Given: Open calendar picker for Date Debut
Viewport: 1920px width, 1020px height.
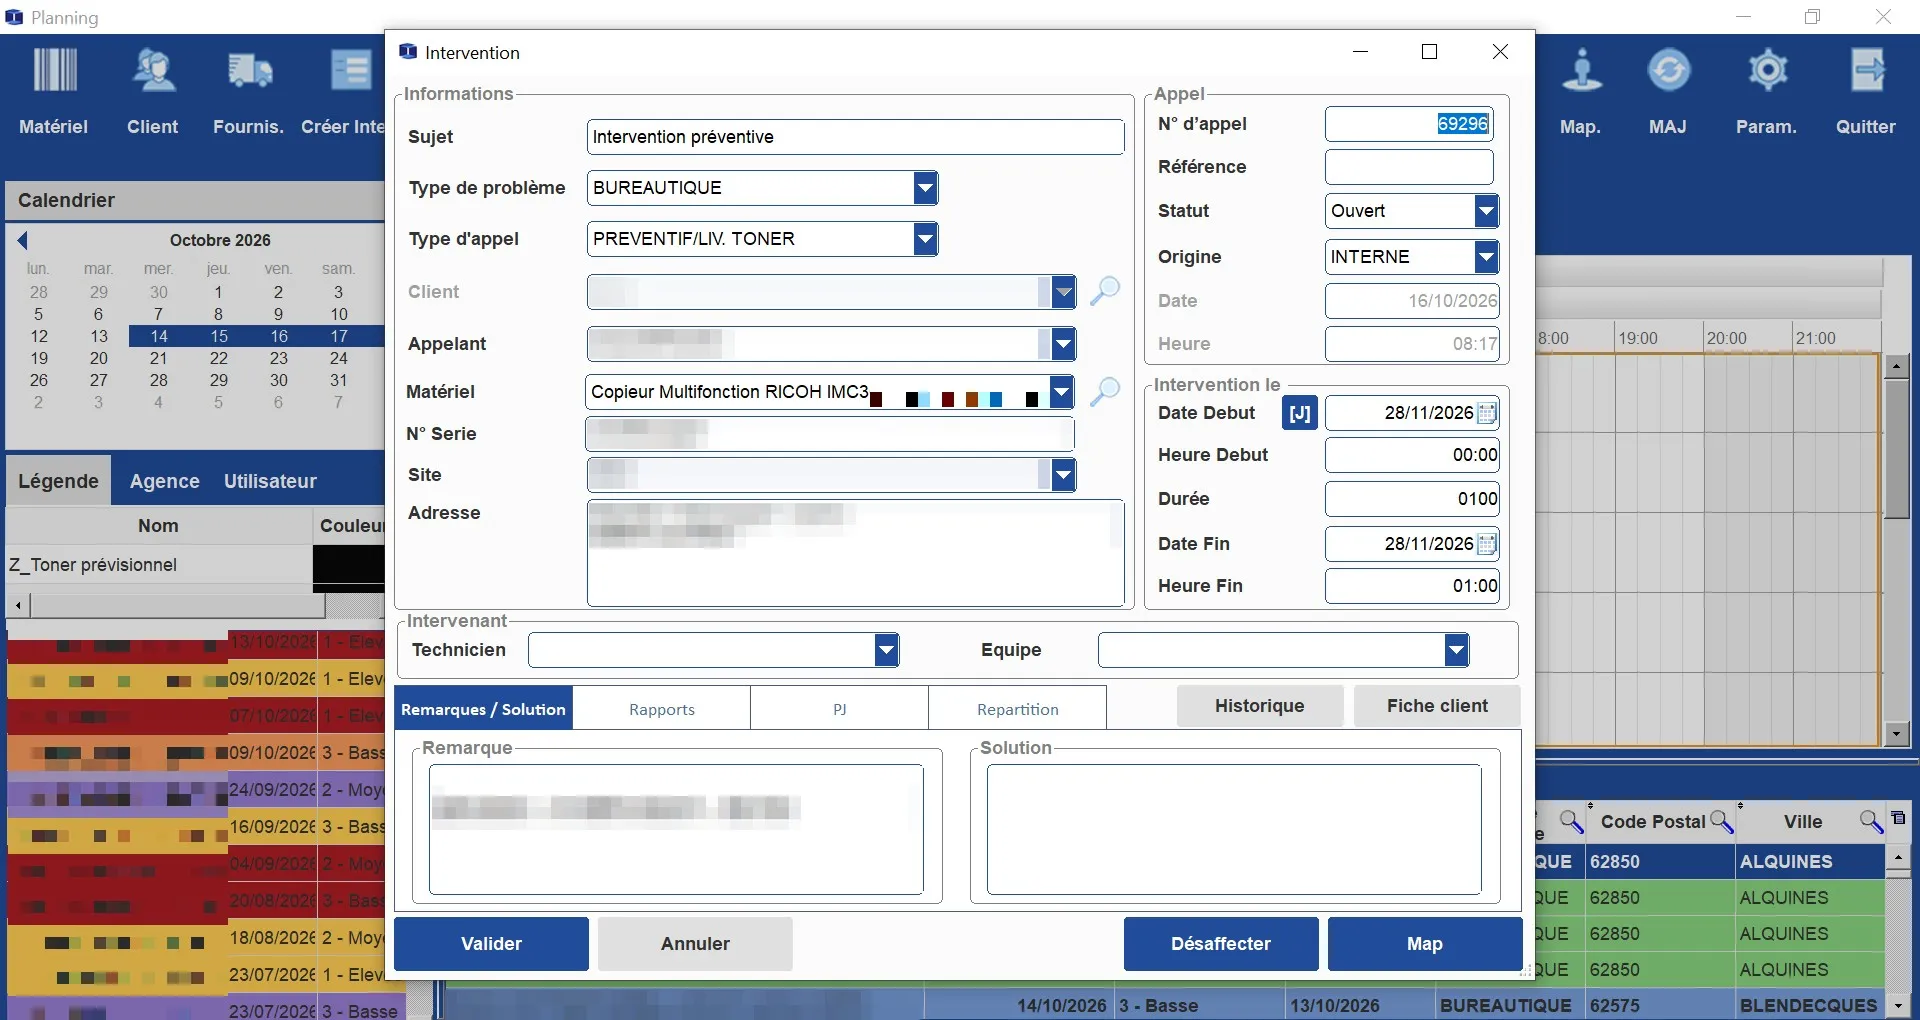Looking at the screenshot, I should tap(1487, 413).
